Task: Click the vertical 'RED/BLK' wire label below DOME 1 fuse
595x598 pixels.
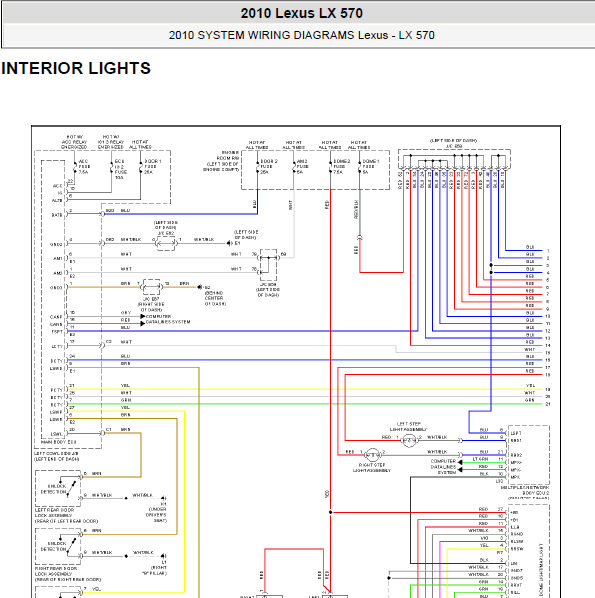Action: (356, 209)
